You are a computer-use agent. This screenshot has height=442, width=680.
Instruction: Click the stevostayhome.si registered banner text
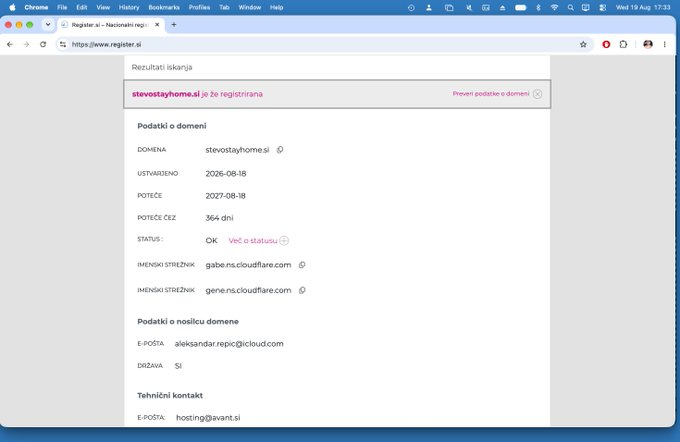click(x=197, y=94)
